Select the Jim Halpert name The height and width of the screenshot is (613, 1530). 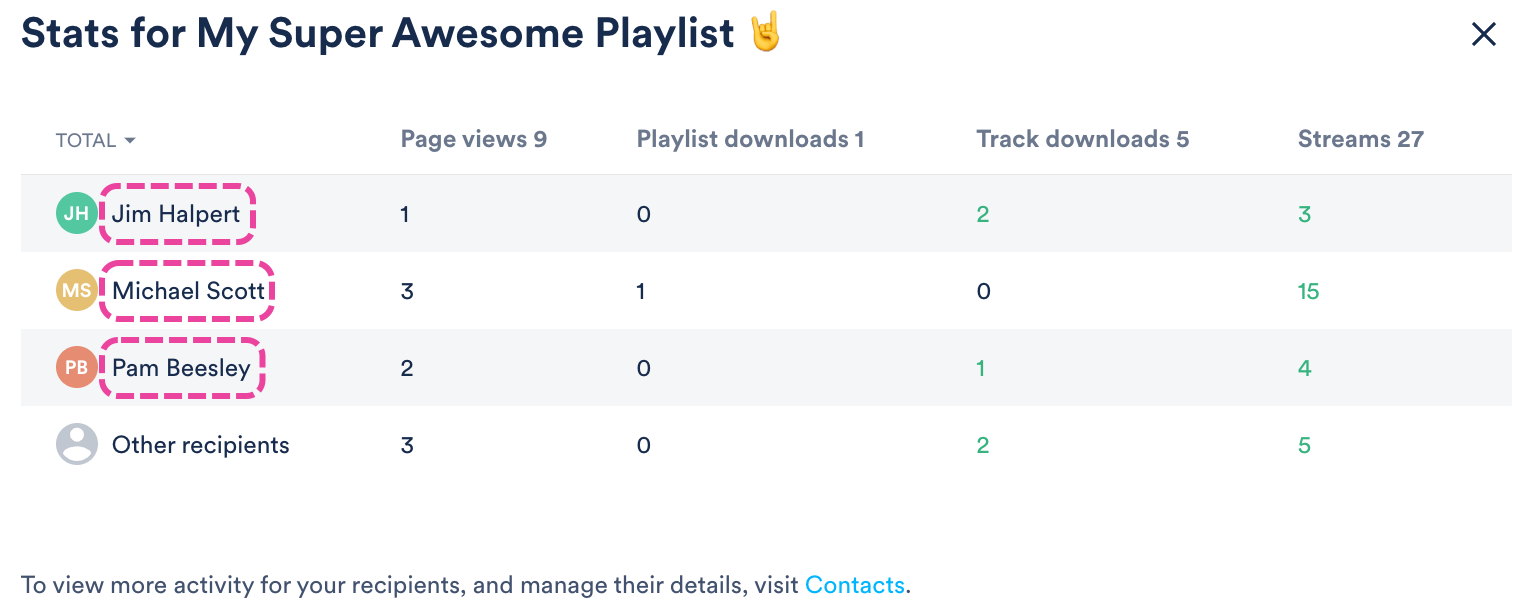coord(176,214)
